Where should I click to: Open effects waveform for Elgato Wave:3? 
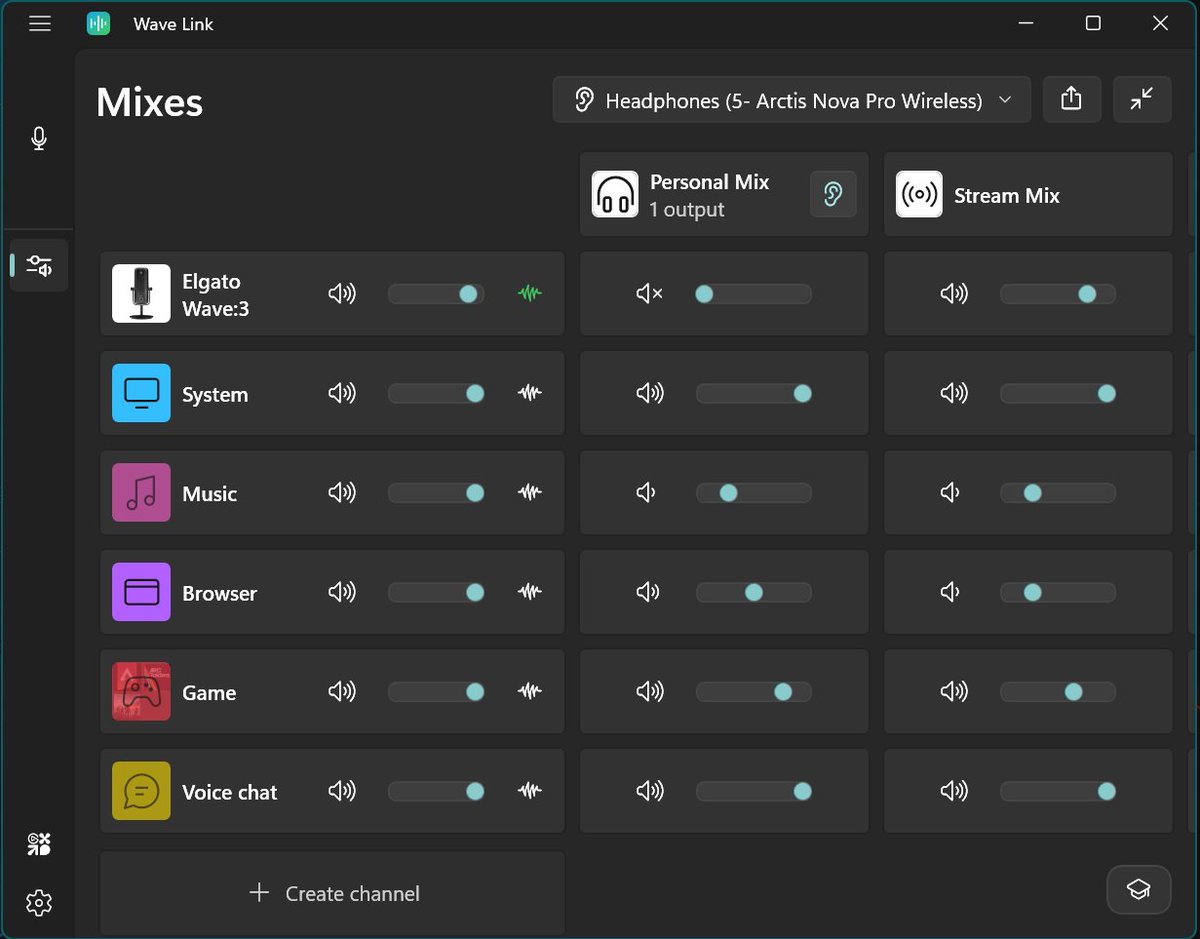click(x=530, y=293)
